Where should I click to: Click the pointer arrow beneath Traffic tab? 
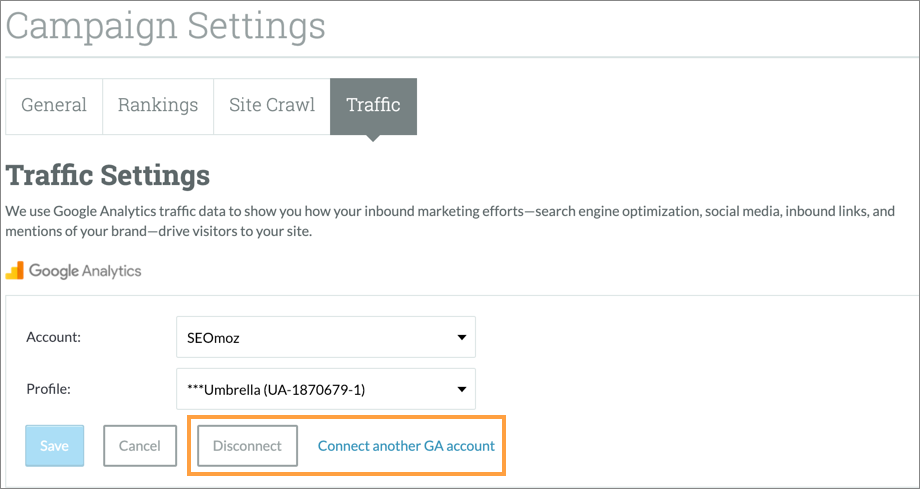pyautogui.click(x=373, y=139)
